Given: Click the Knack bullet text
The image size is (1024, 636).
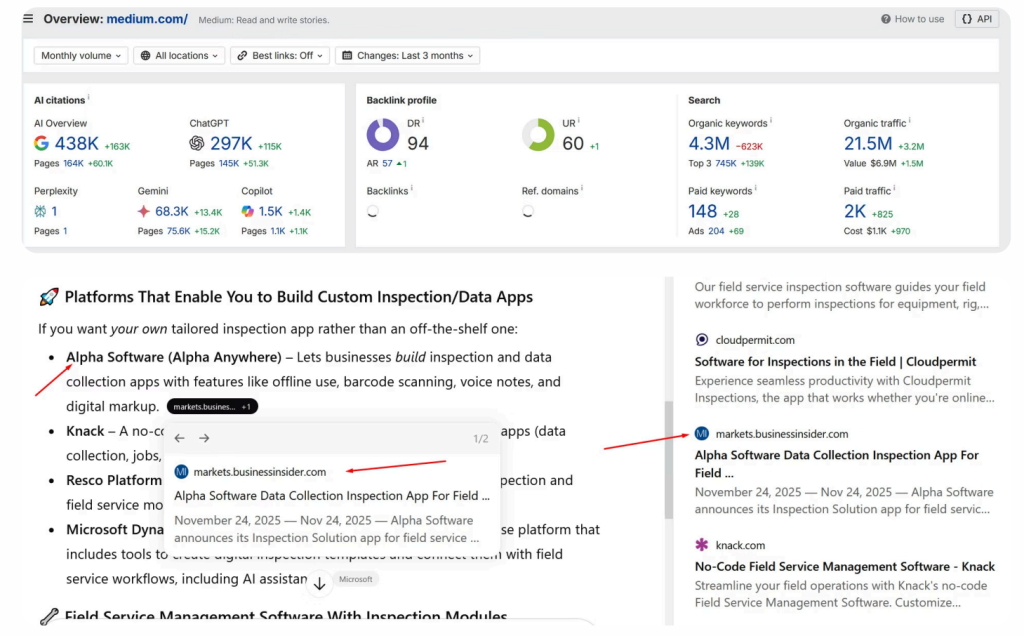Looking at the screenshot, I should click(x=85, y=431).
